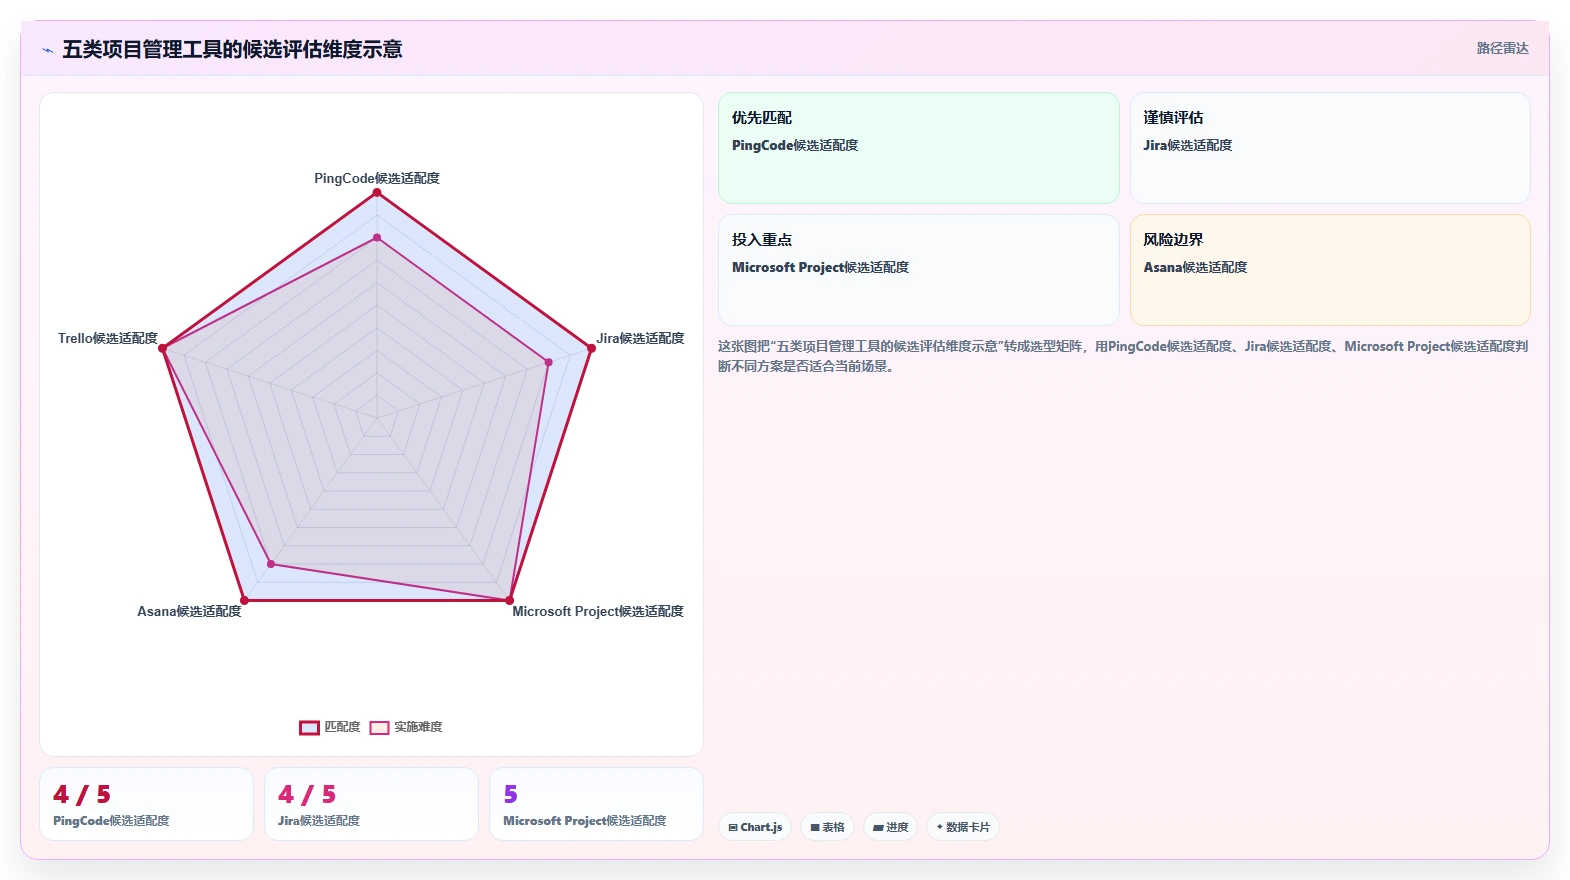Open the 优先匹配 card
The width and height of the screenshot is (1570, 880).
(919, 148)
